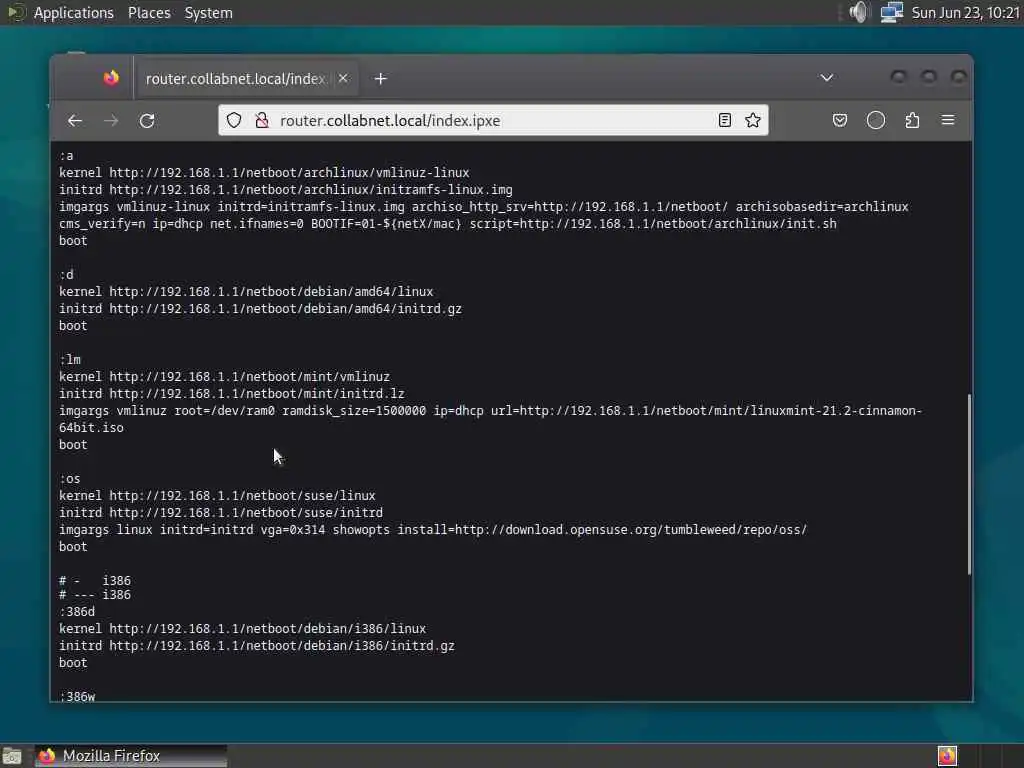Screen dimensions: 1024x768
Task: Click 'vga=0x314' in the suse imgargs line
Action: (x=293, y=529)
